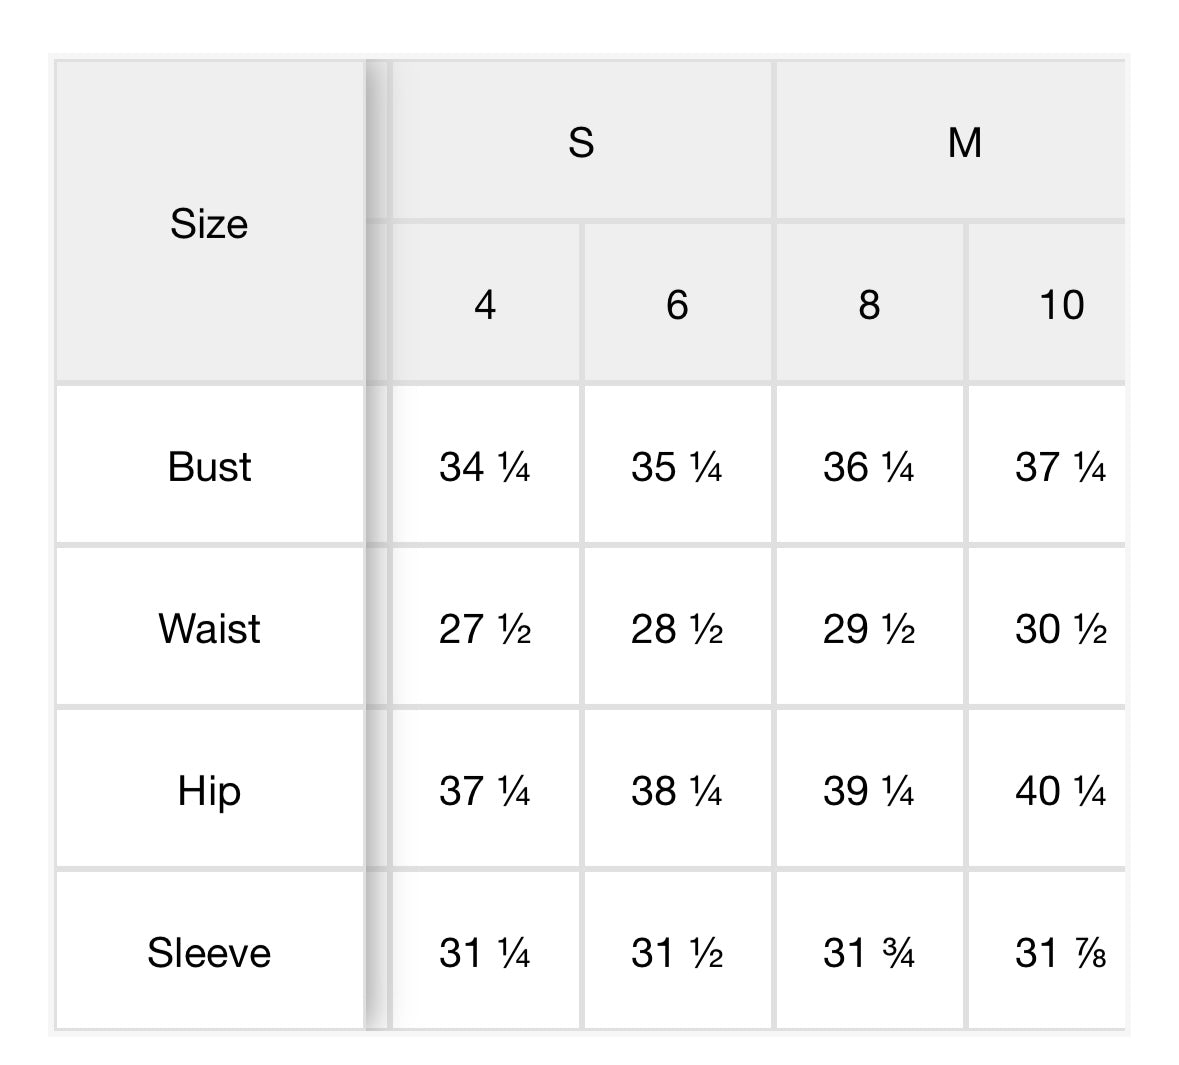This screenshot has height=1065, width=1179.
Task: Click the size 6 column header
Action: [677, 304]
